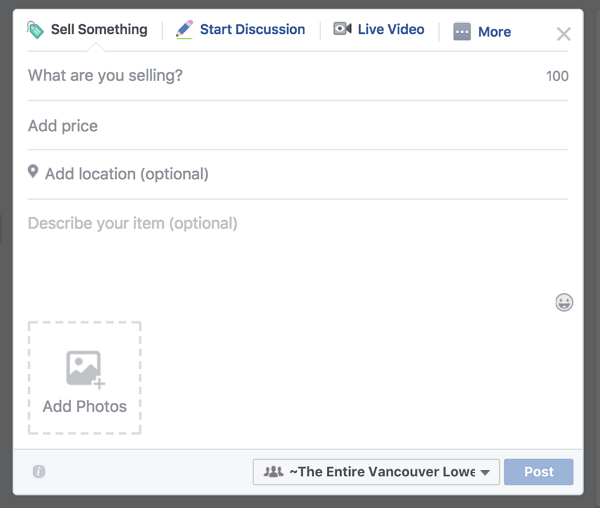Click the Add price field
The width and height of the screenshot is (600, 508).
click(298, 126)
